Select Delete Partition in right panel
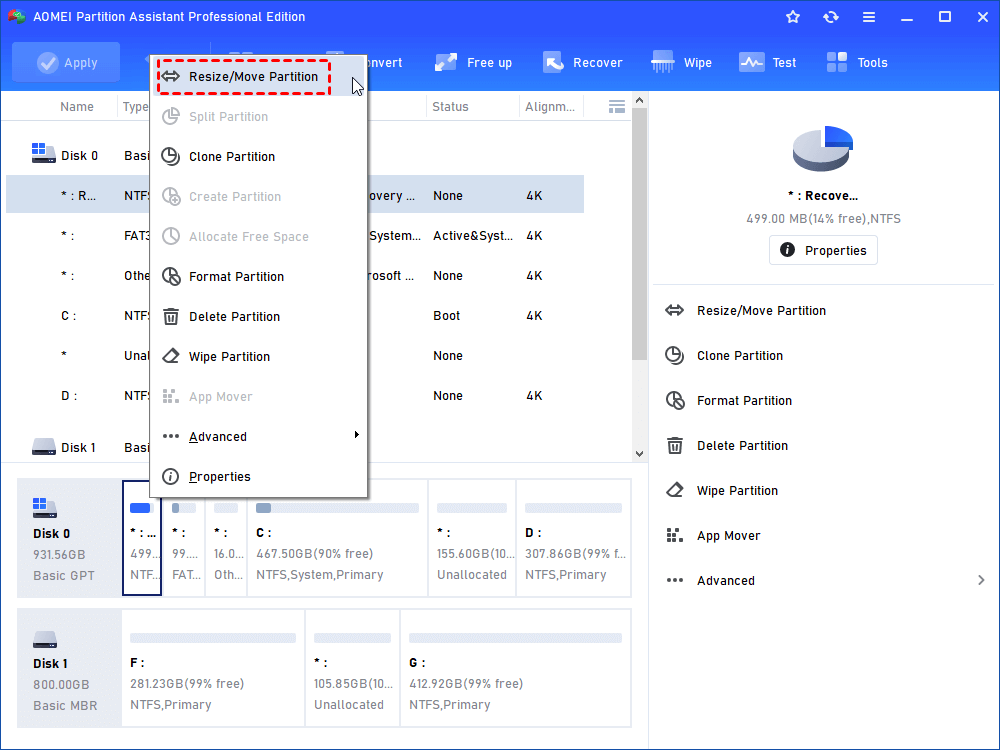The image size is (1000, 750). pyautogui.click(x=742, y=446)
